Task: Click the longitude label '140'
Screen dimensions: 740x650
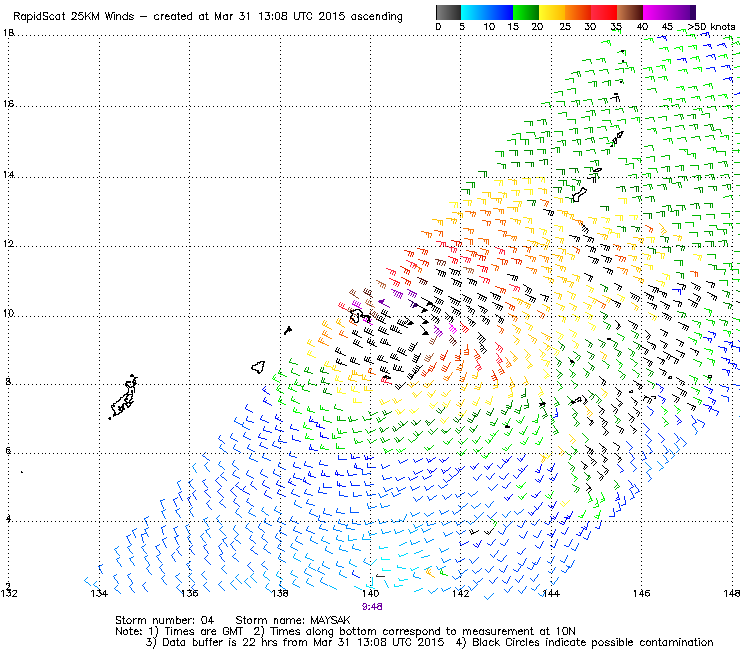Action: [x=370, y=593]
